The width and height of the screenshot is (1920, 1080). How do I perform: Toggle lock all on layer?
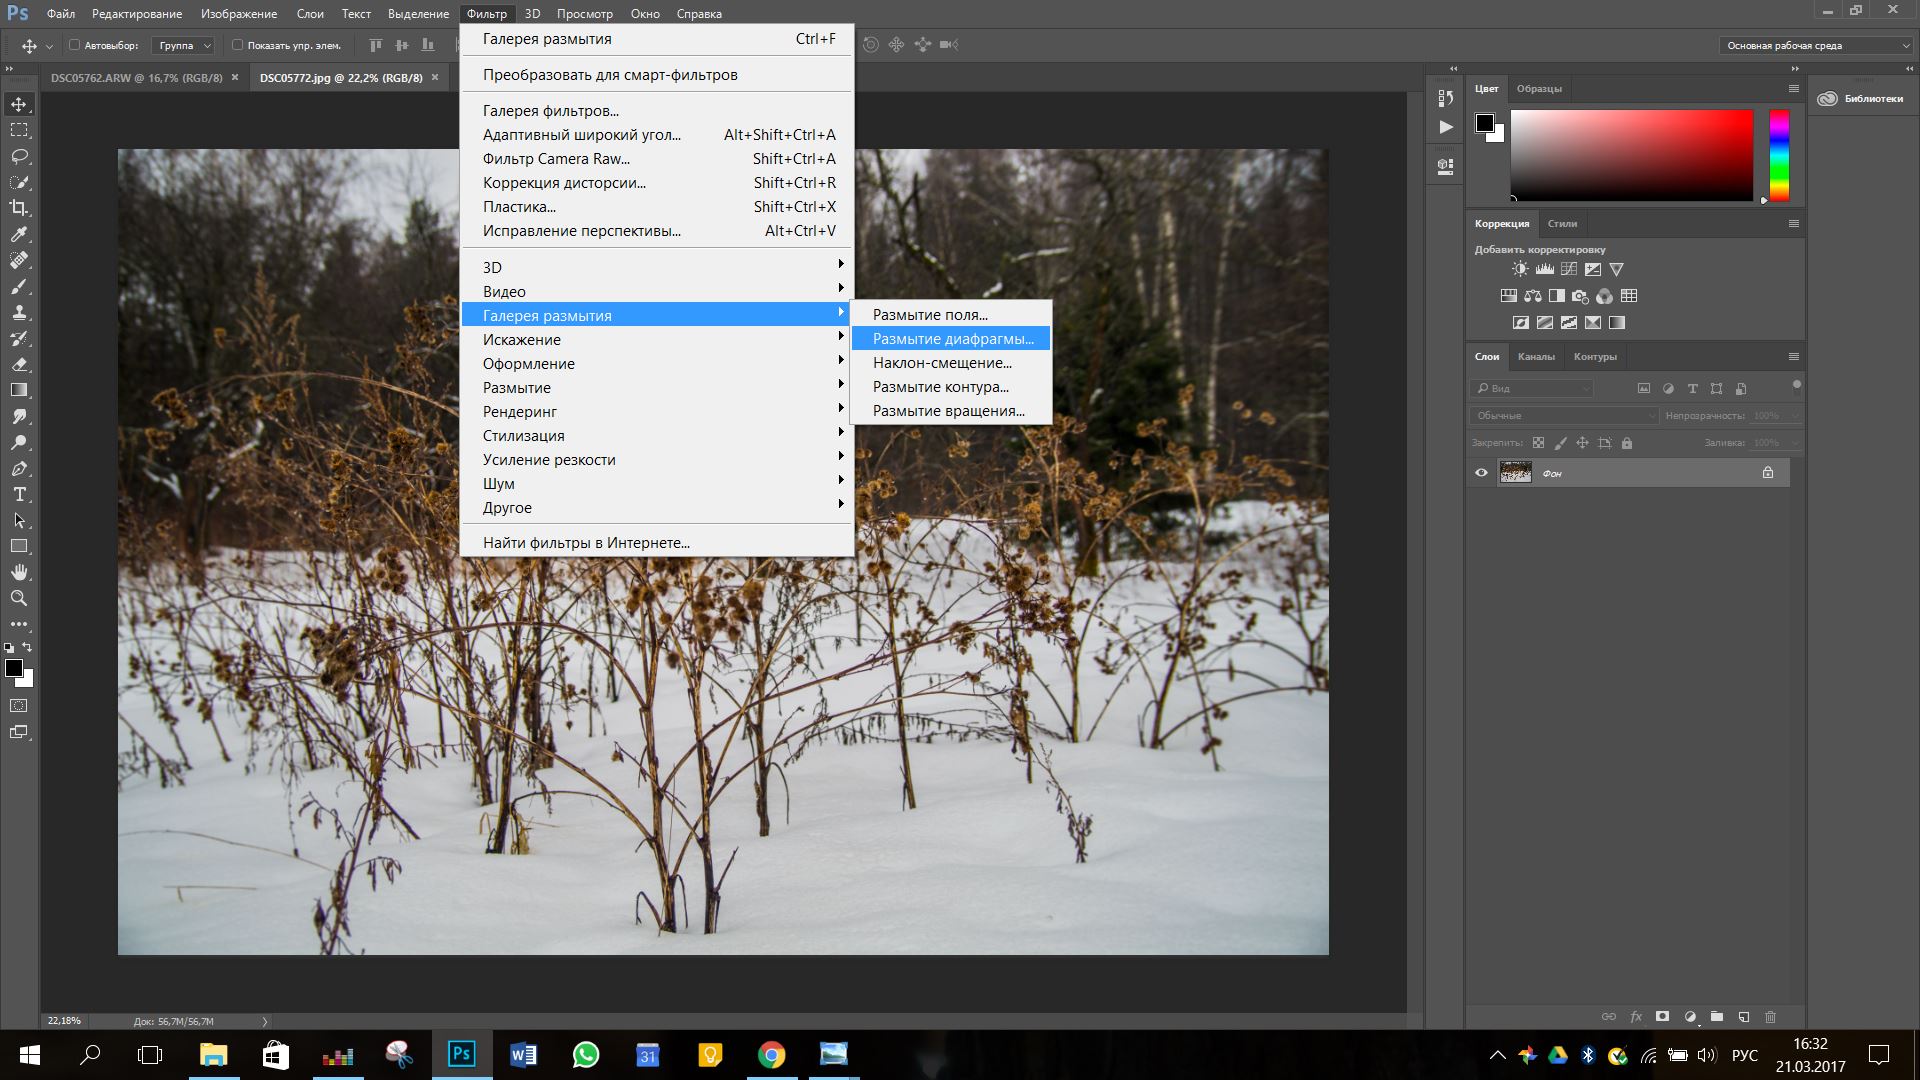click(x=1627, y=443)
